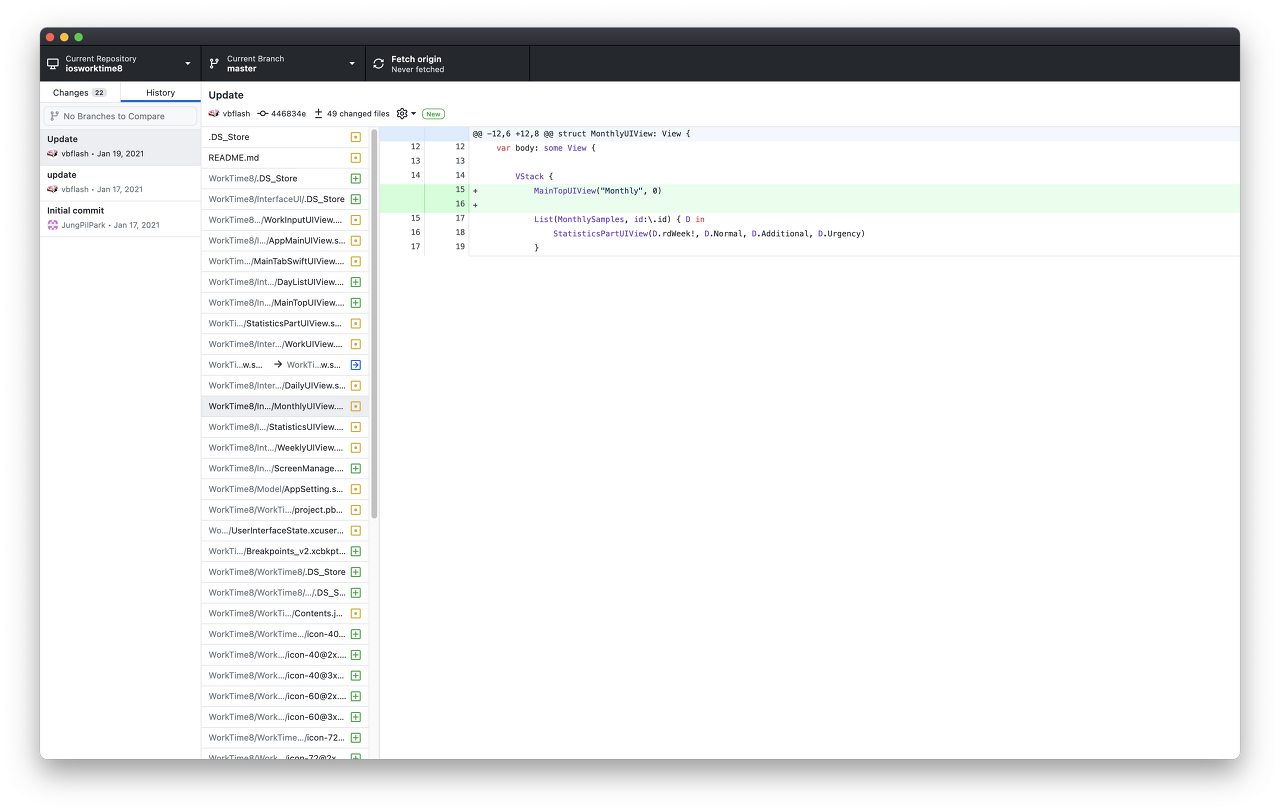Screen dimensions: 1280x812
Task: Select the WeeklyUIView file row
Action: click(285, 447)
